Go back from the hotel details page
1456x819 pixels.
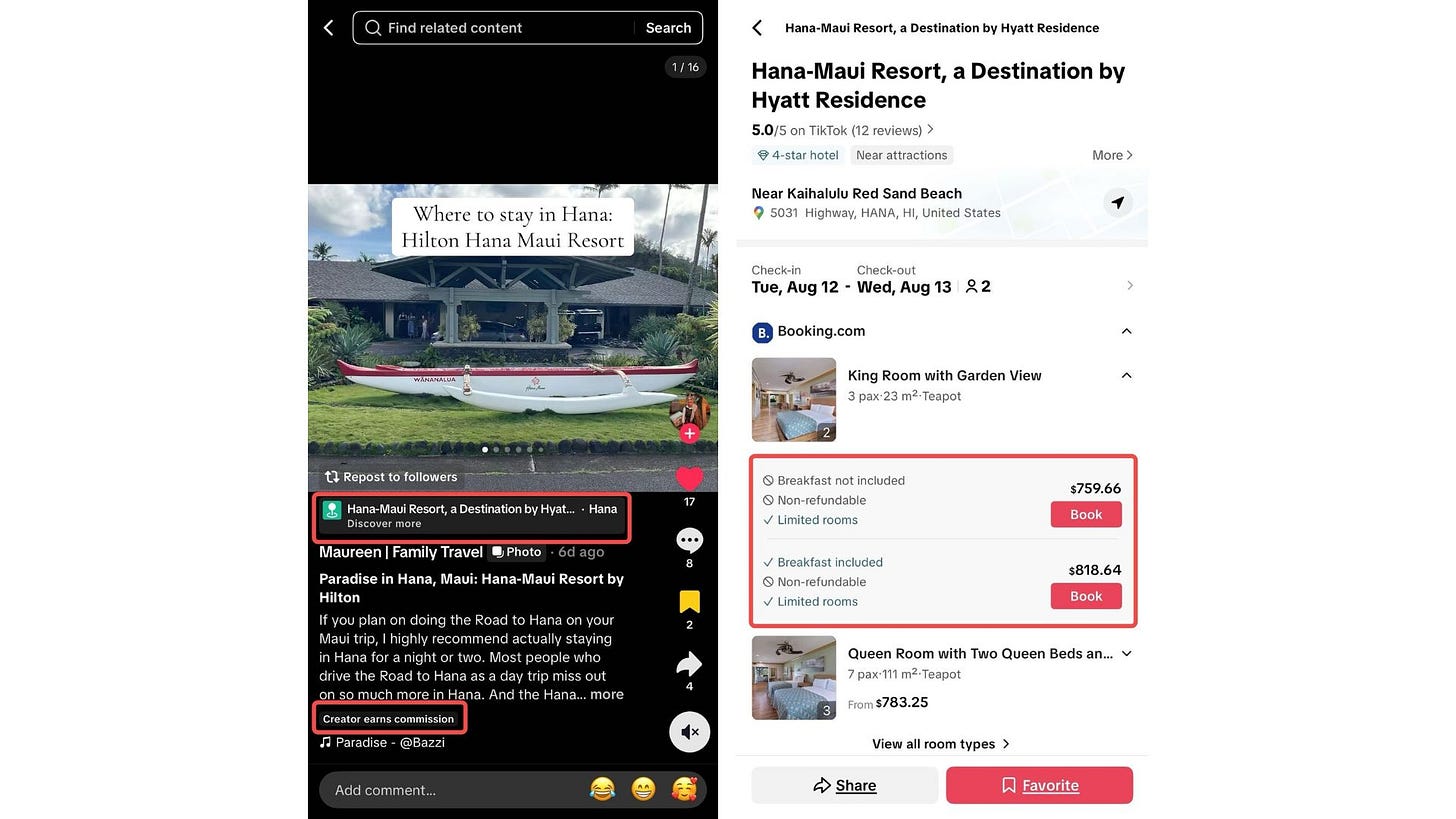(757, 28)
